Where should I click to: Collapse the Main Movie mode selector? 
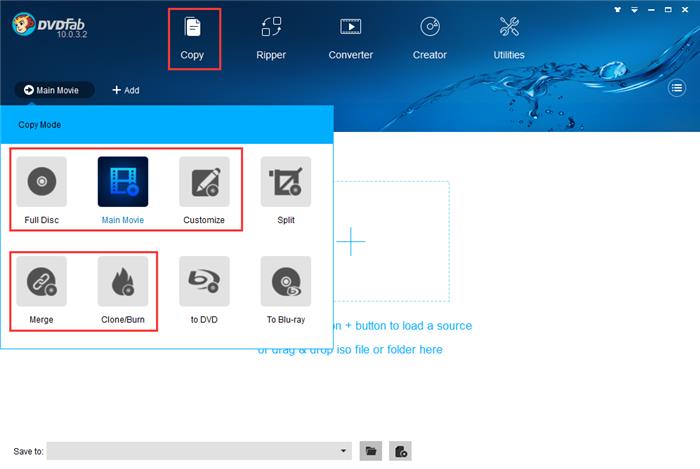click(x=54, y=90)
